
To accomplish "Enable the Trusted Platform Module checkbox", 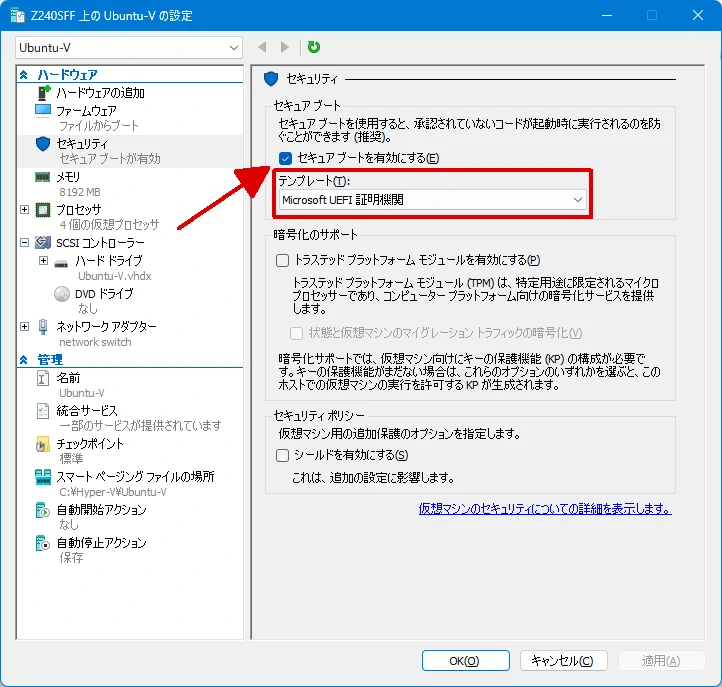I will [282, 260].
